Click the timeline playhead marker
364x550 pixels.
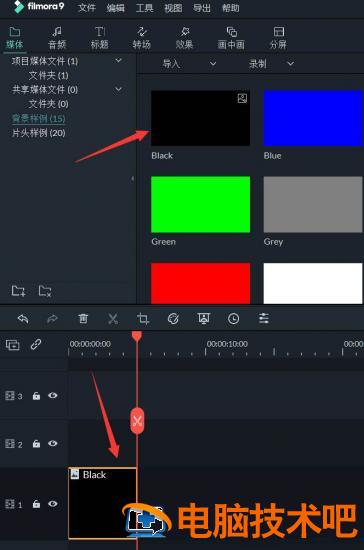137,336
